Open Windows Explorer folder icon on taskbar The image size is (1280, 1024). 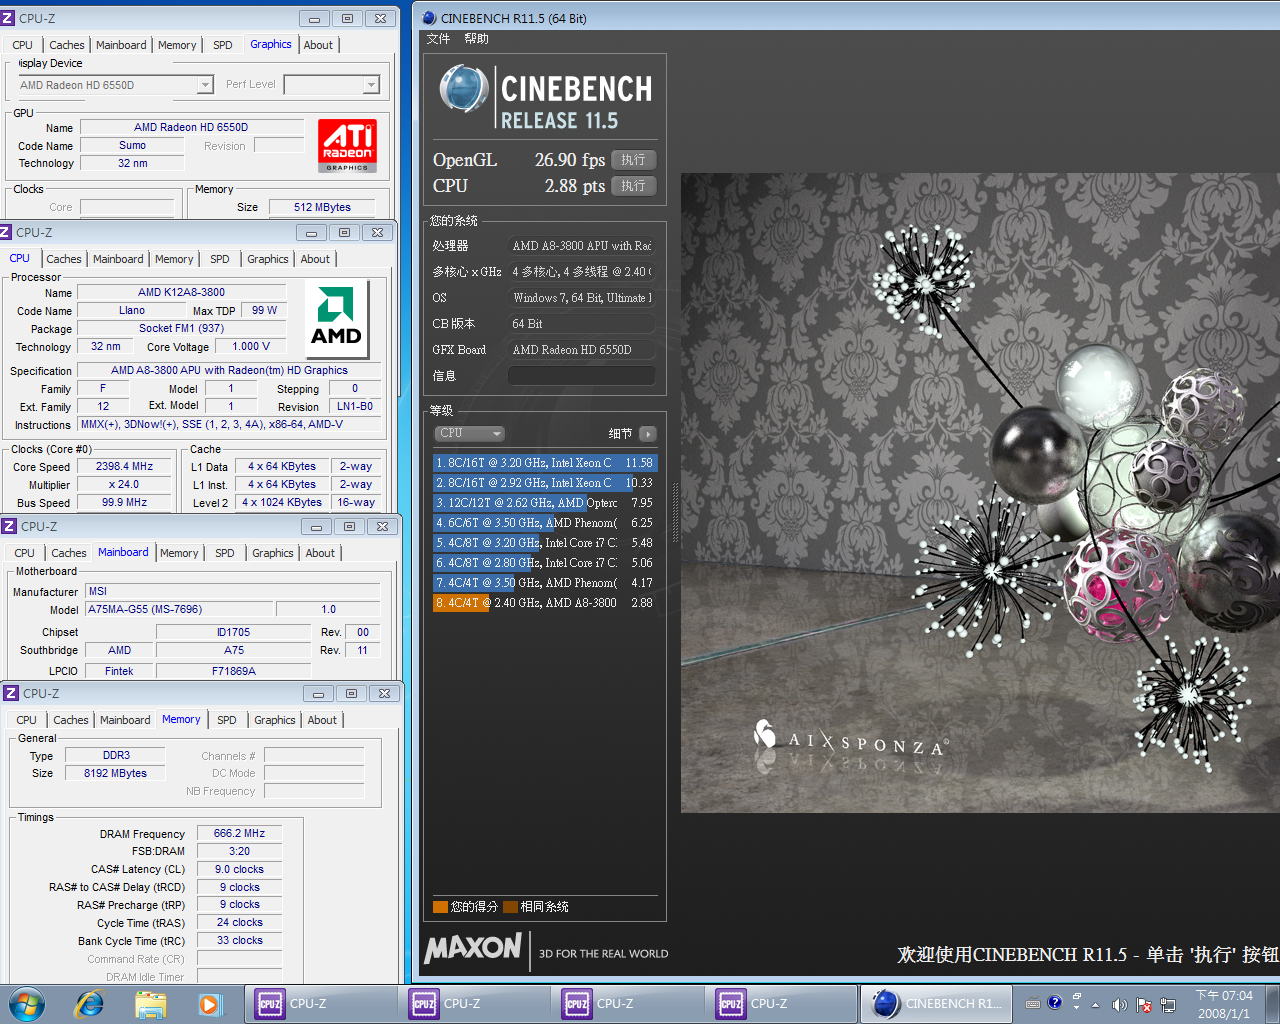(150, 1004)
